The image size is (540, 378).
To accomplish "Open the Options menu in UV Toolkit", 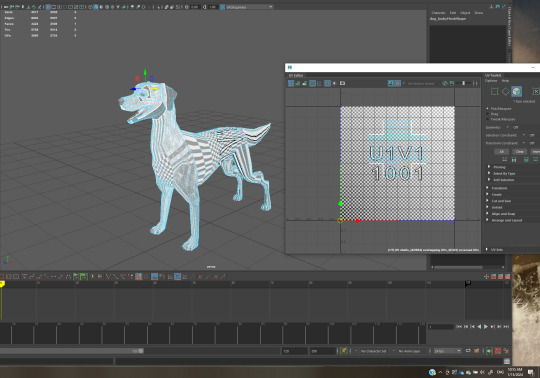I will tap(491, 81).
